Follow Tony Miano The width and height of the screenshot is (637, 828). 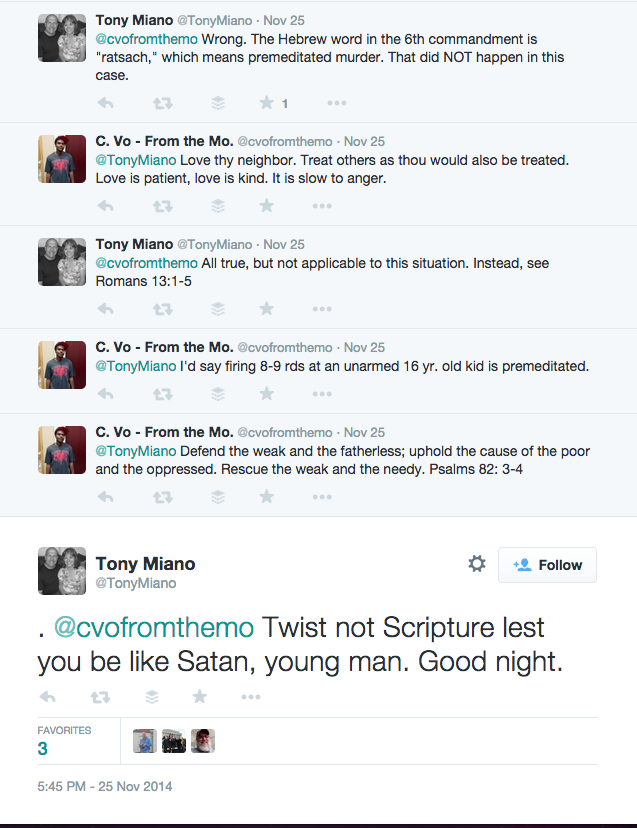tap(547, 565)
